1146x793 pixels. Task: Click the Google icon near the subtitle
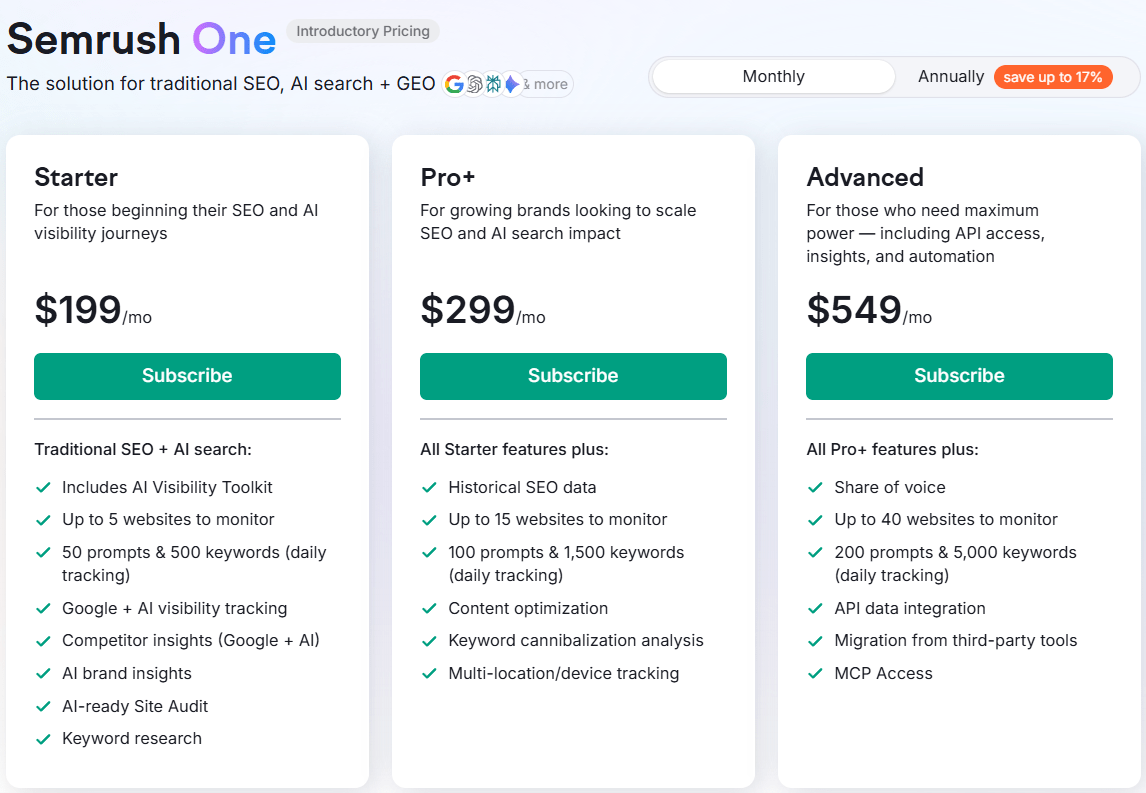click(454, 84)
